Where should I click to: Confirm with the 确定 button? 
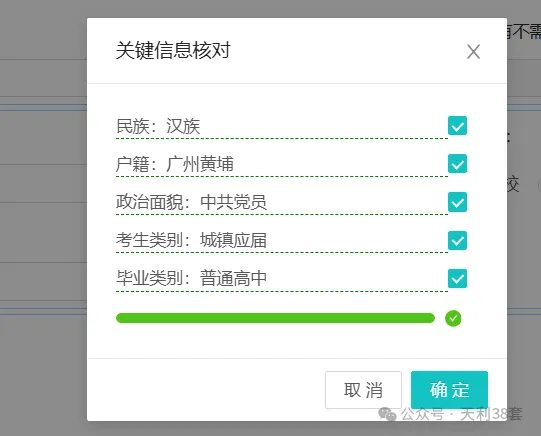(449, 390)
